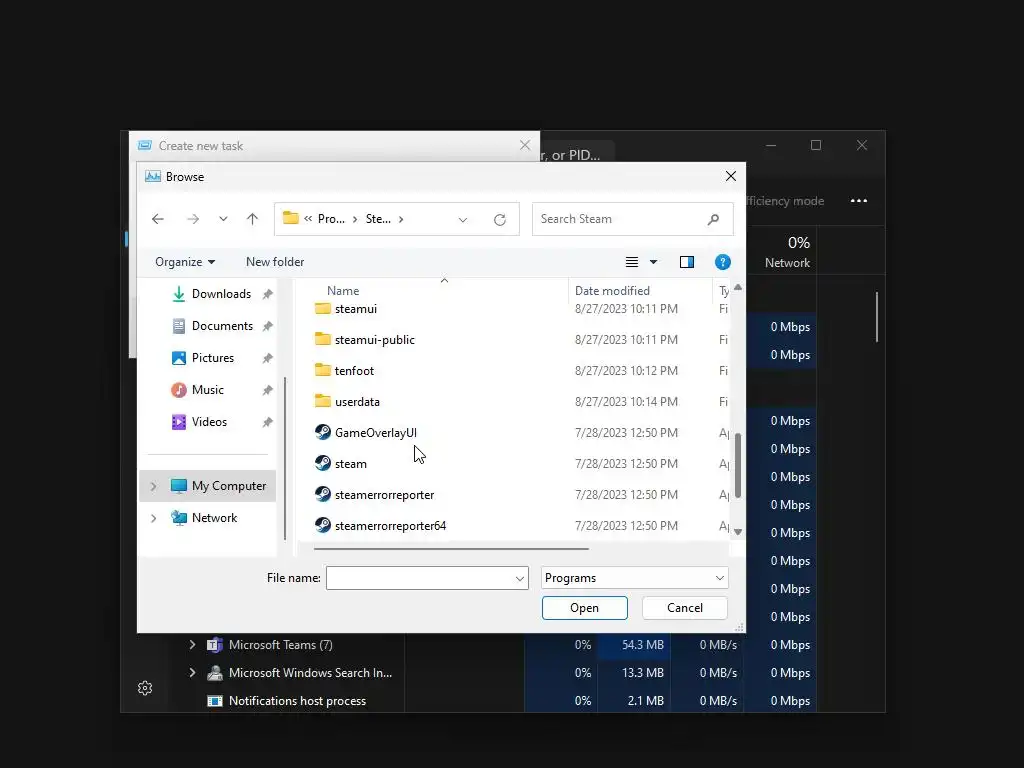
Task: Open the view options dropdown arrow
Action: click(653, 262)
